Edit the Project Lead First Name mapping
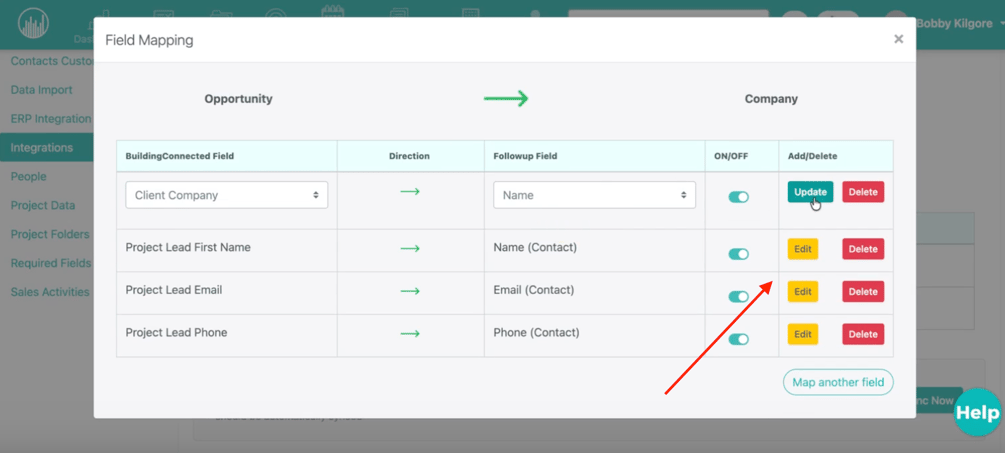1005x453 pixels. (x=802, y=249)
